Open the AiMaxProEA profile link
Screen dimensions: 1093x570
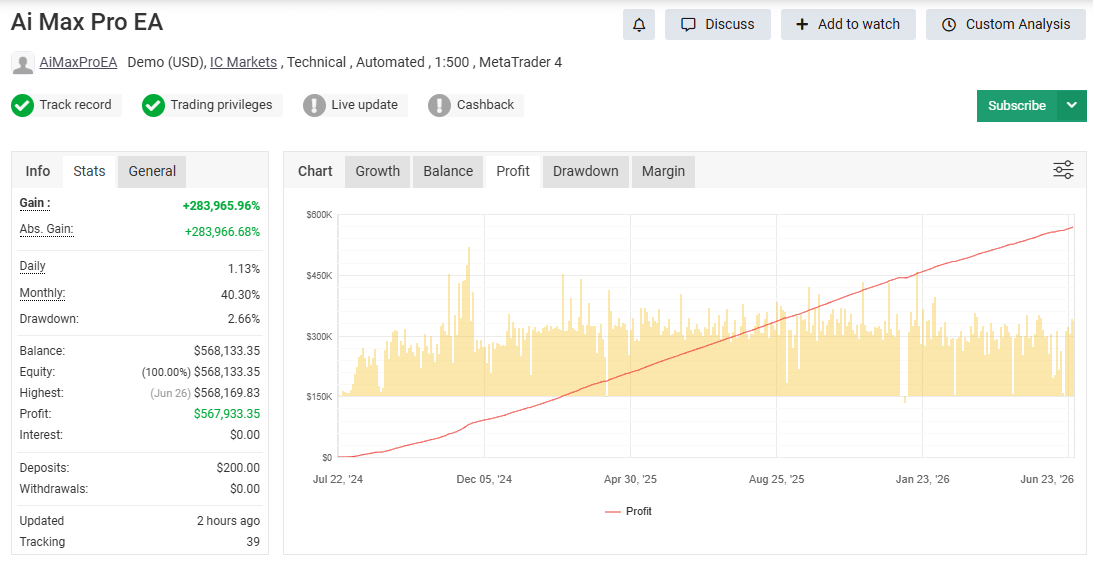click(78, 62)
